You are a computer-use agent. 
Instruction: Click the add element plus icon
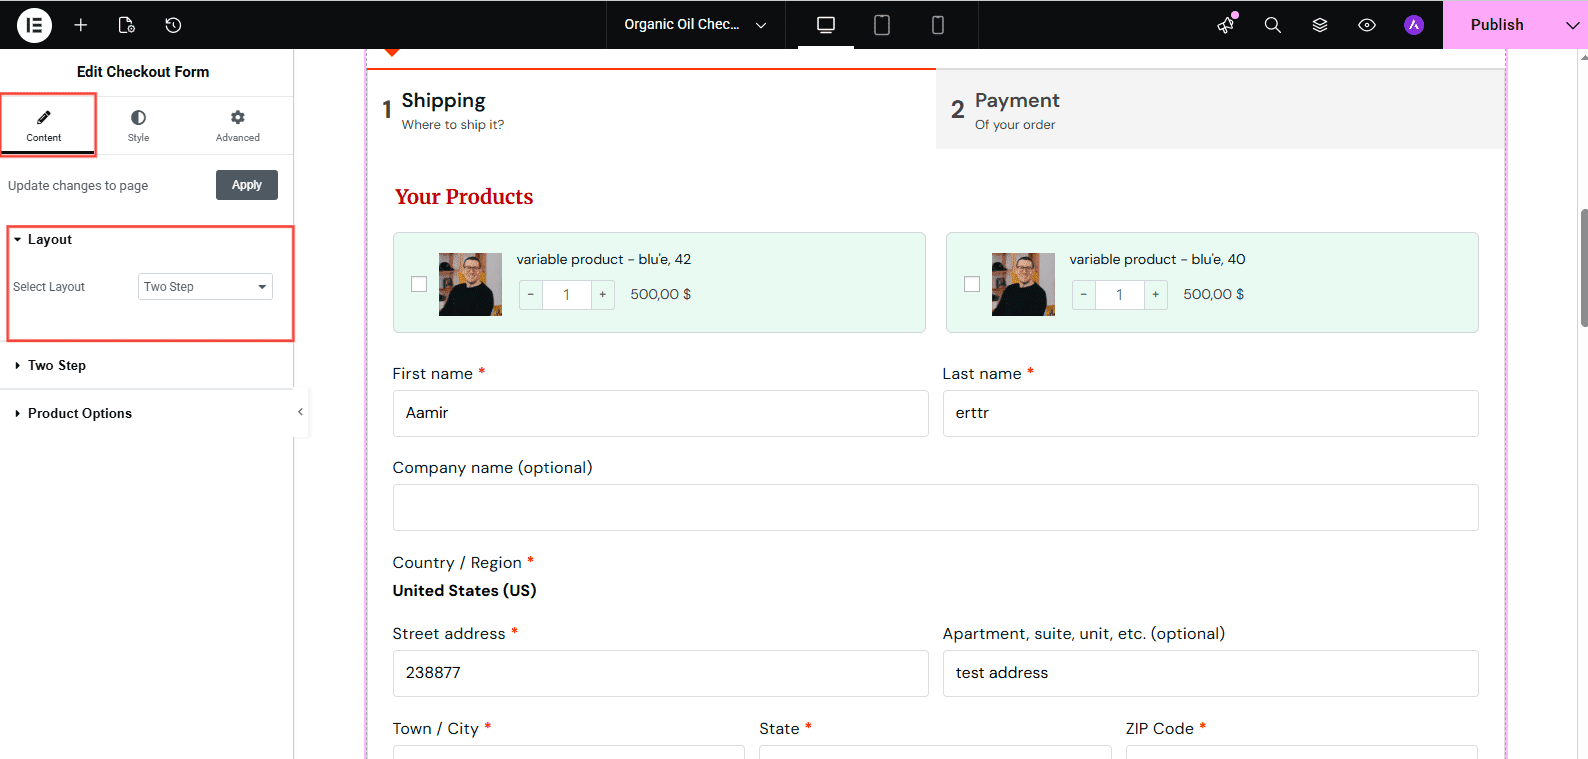pyautogui.click(x=81, y=25)
